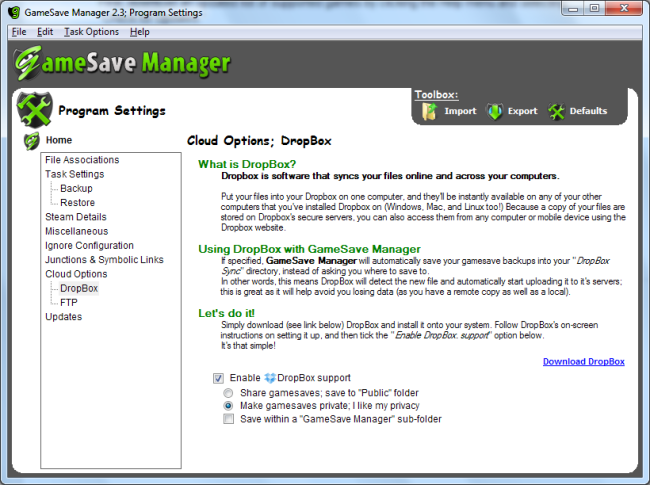The image size is (650, 485).
Task: Open the Task Options menu
Action: (x=91, y=32)
